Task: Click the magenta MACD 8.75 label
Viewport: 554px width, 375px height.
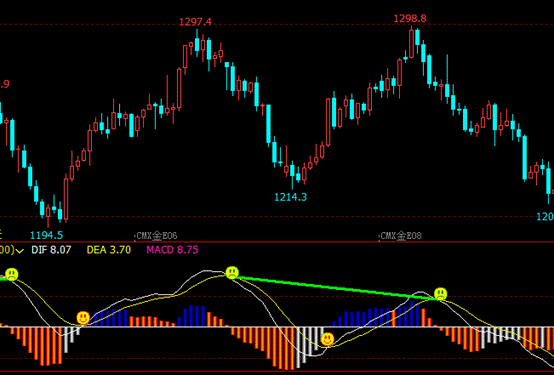Action: (x=172, y=250)
